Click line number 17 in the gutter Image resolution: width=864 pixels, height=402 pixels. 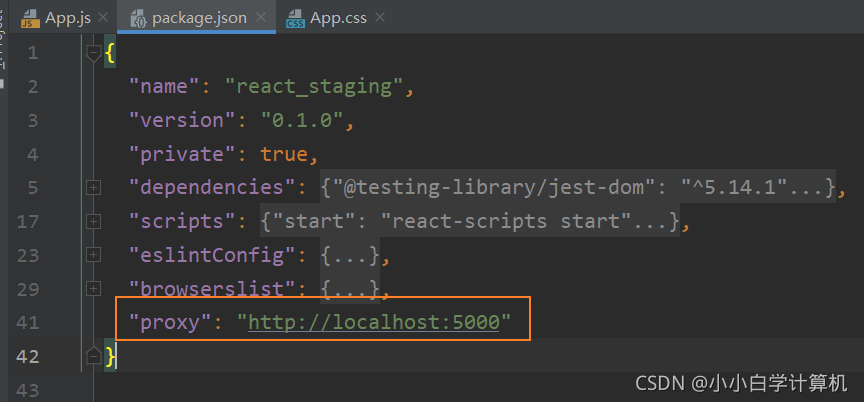[28, 222]
